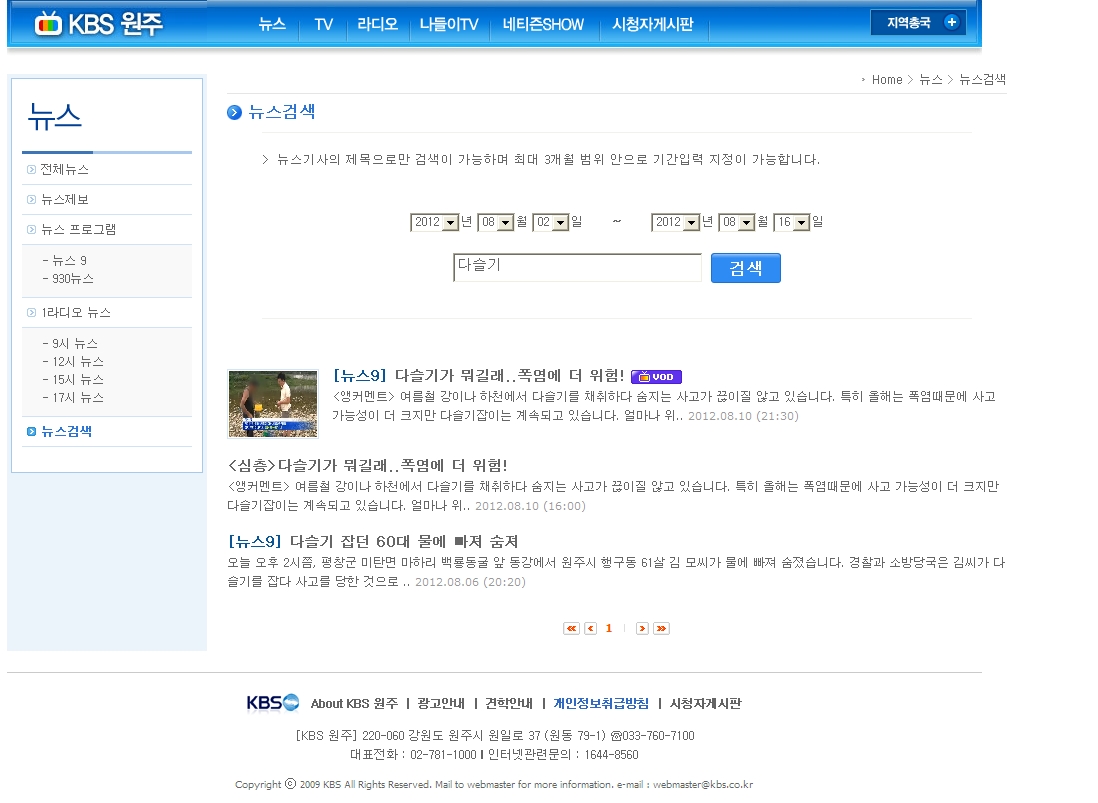Screen dimensions: 1098x803
Task: Open 라디오 in top navigation
Action: (377, 25)
